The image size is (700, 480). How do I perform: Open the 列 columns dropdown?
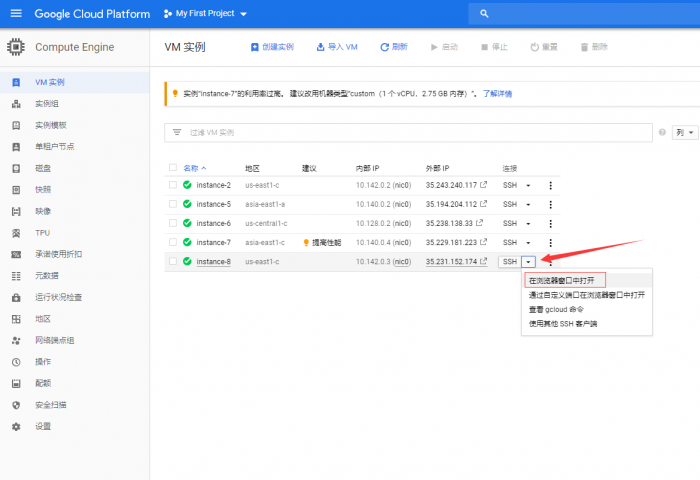point(685,132)
